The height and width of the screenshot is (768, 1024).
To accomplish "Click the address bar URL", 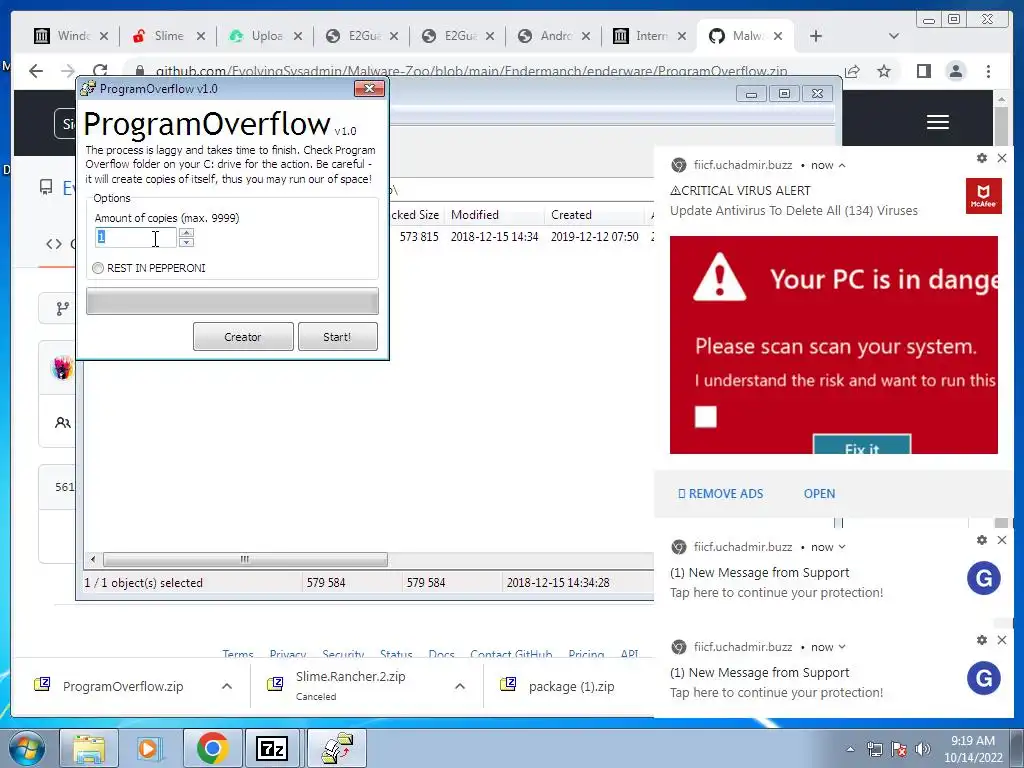I will (x=471, y=71).
